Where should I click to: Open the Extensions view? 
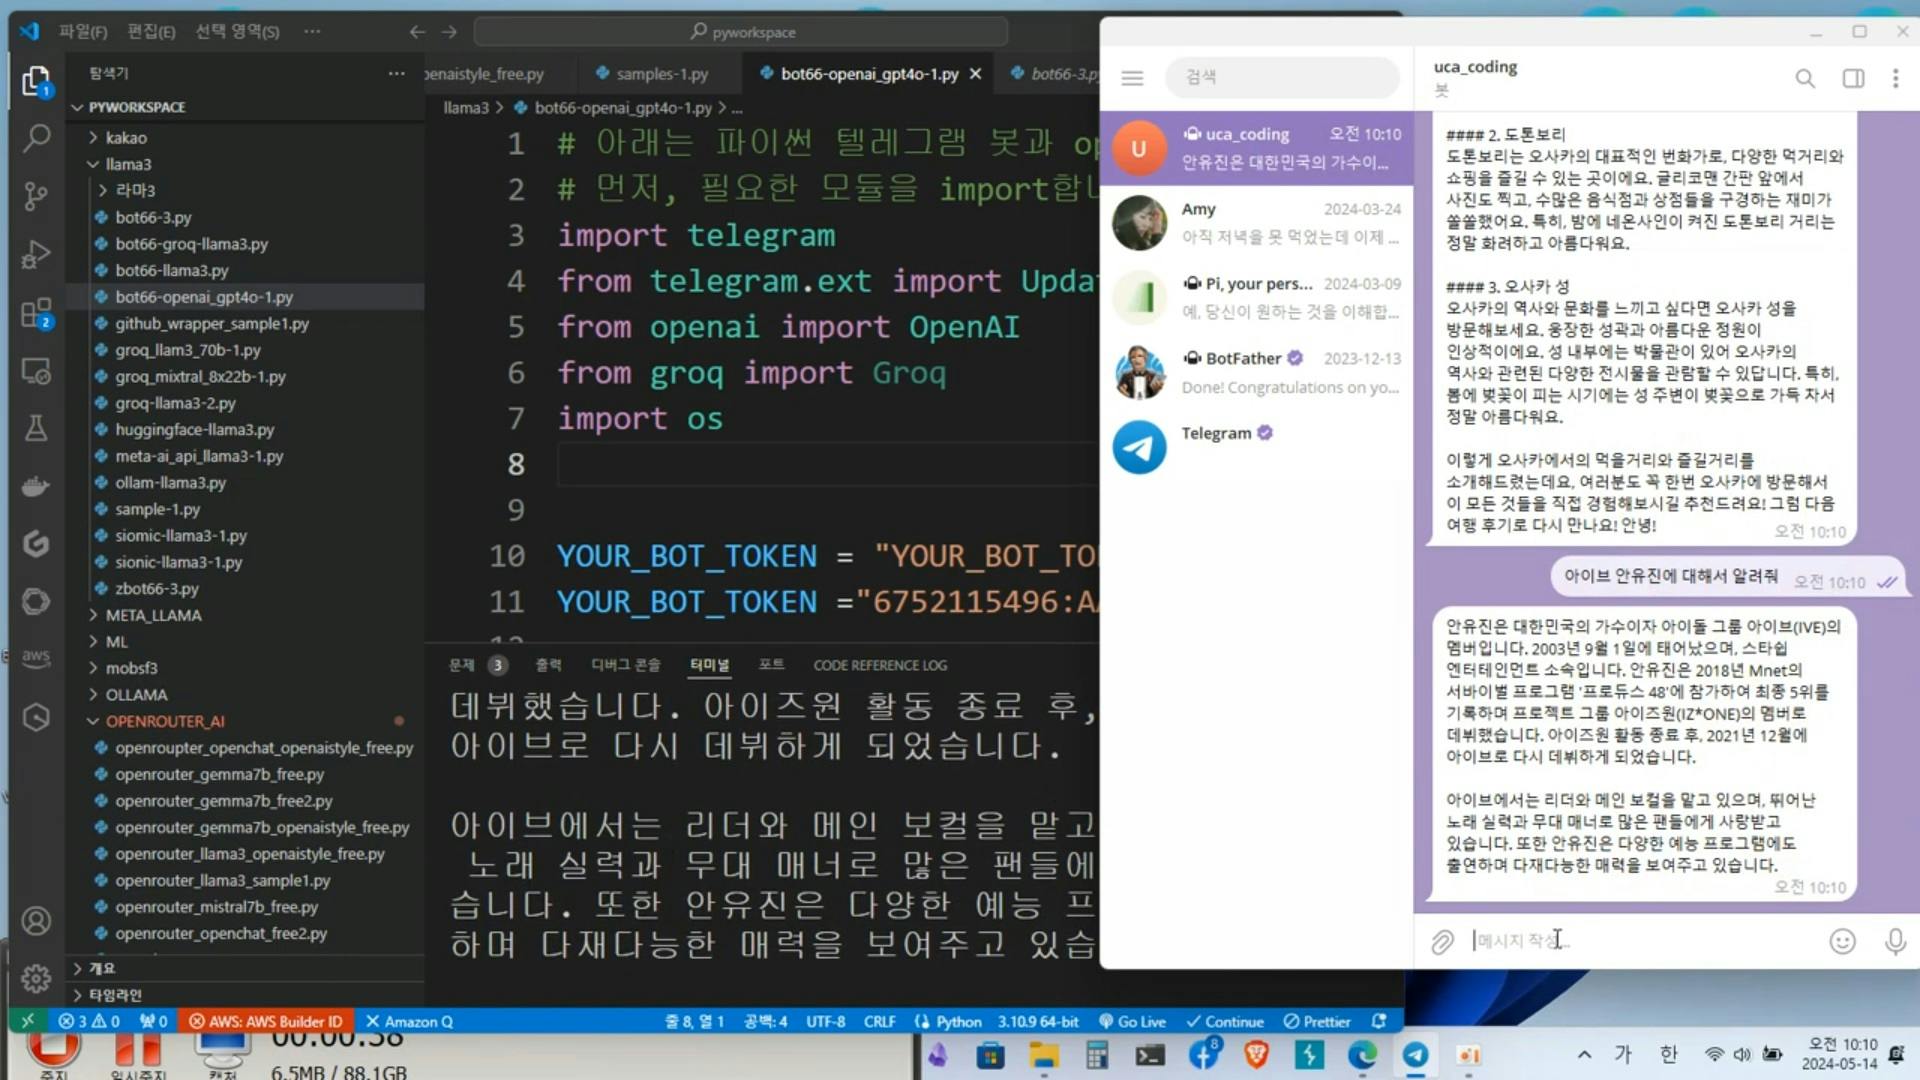(x=36, y=313)
